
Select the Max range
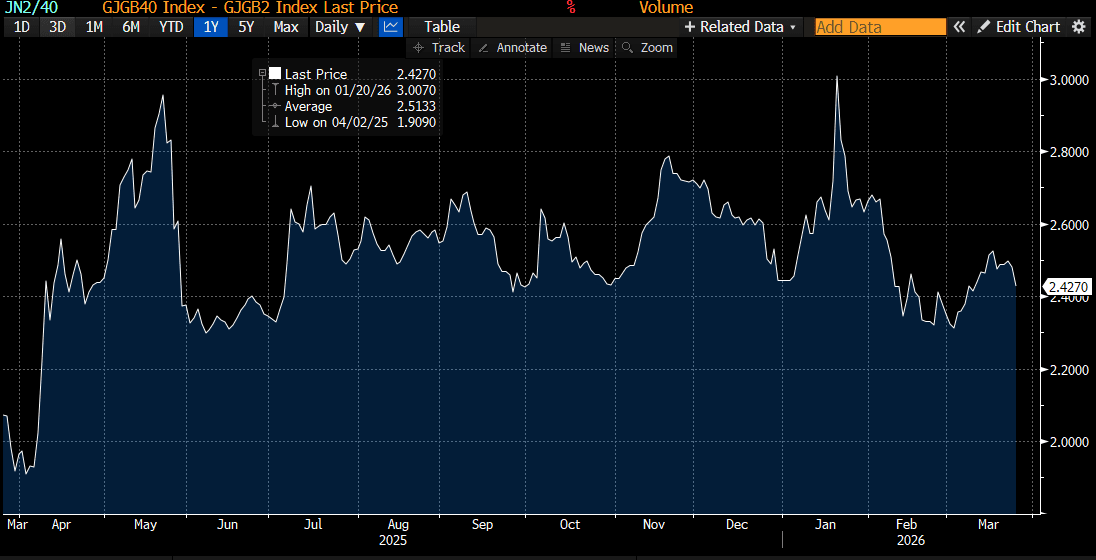[286, 27]
